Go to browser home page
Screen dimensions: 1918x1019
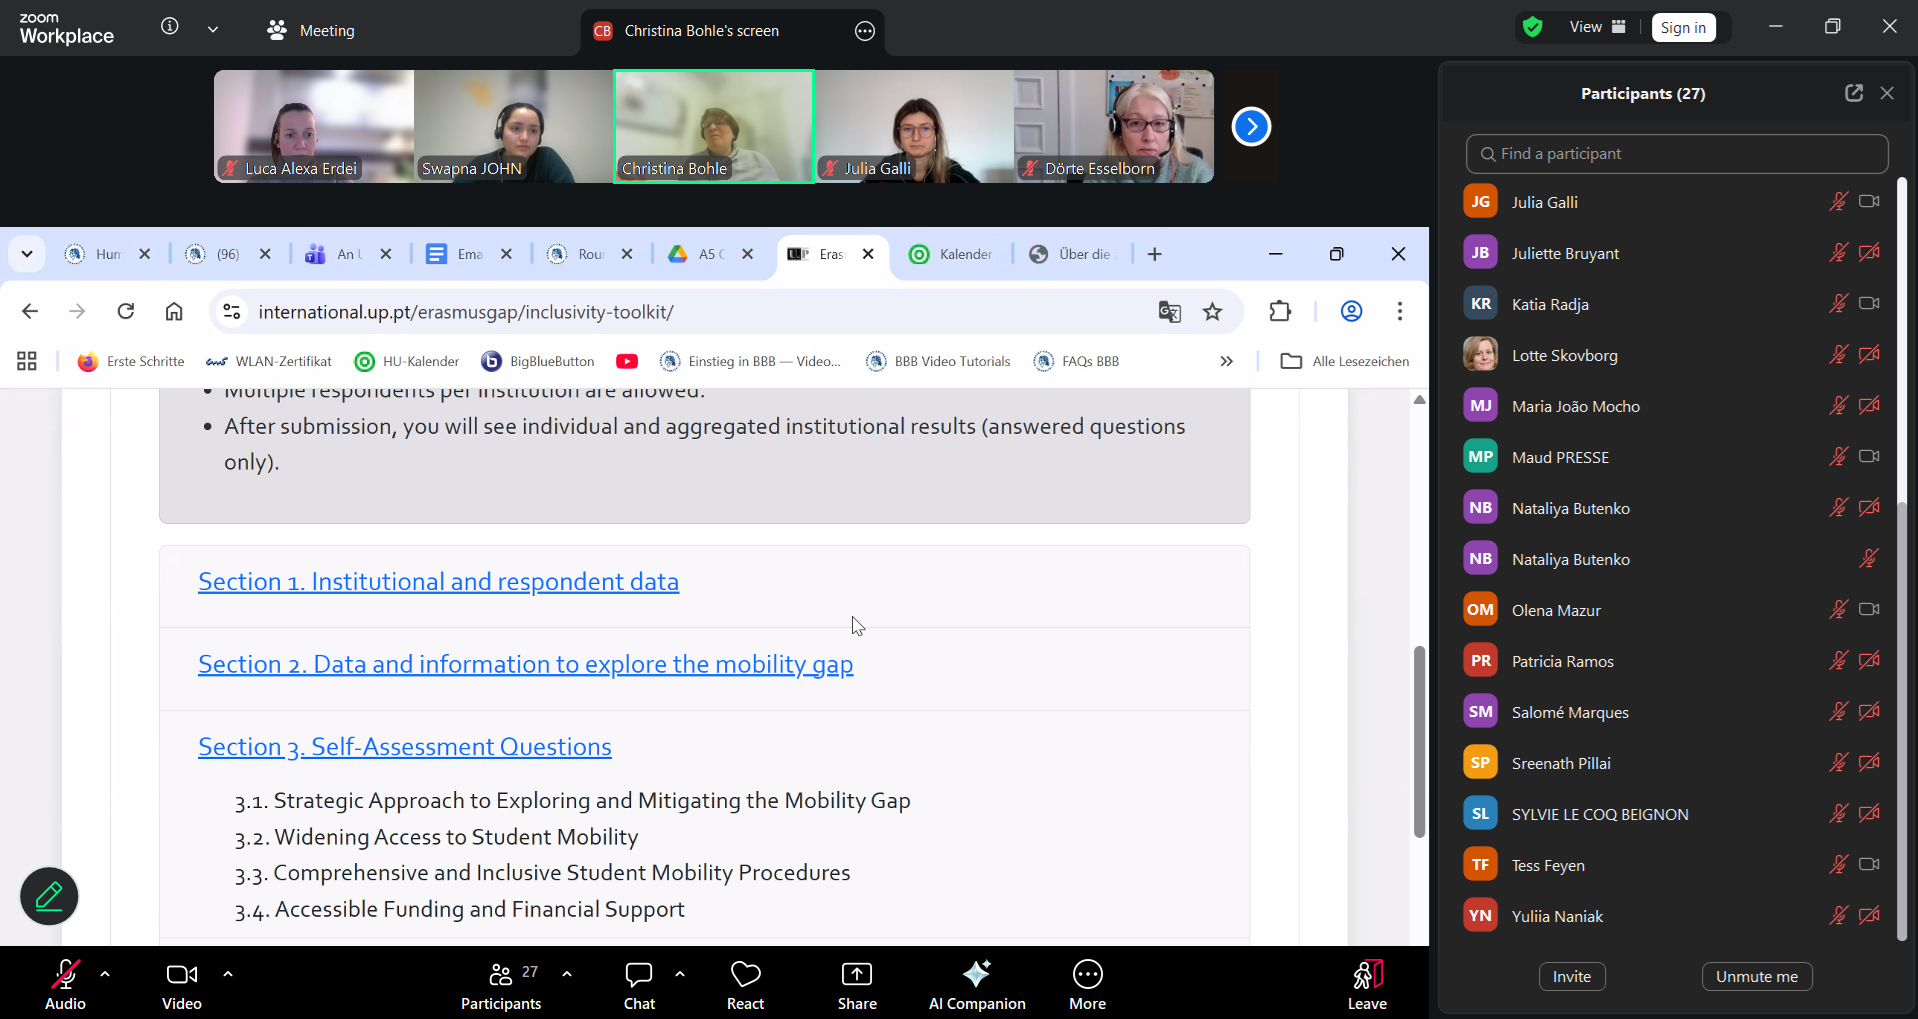click(174, 311)
